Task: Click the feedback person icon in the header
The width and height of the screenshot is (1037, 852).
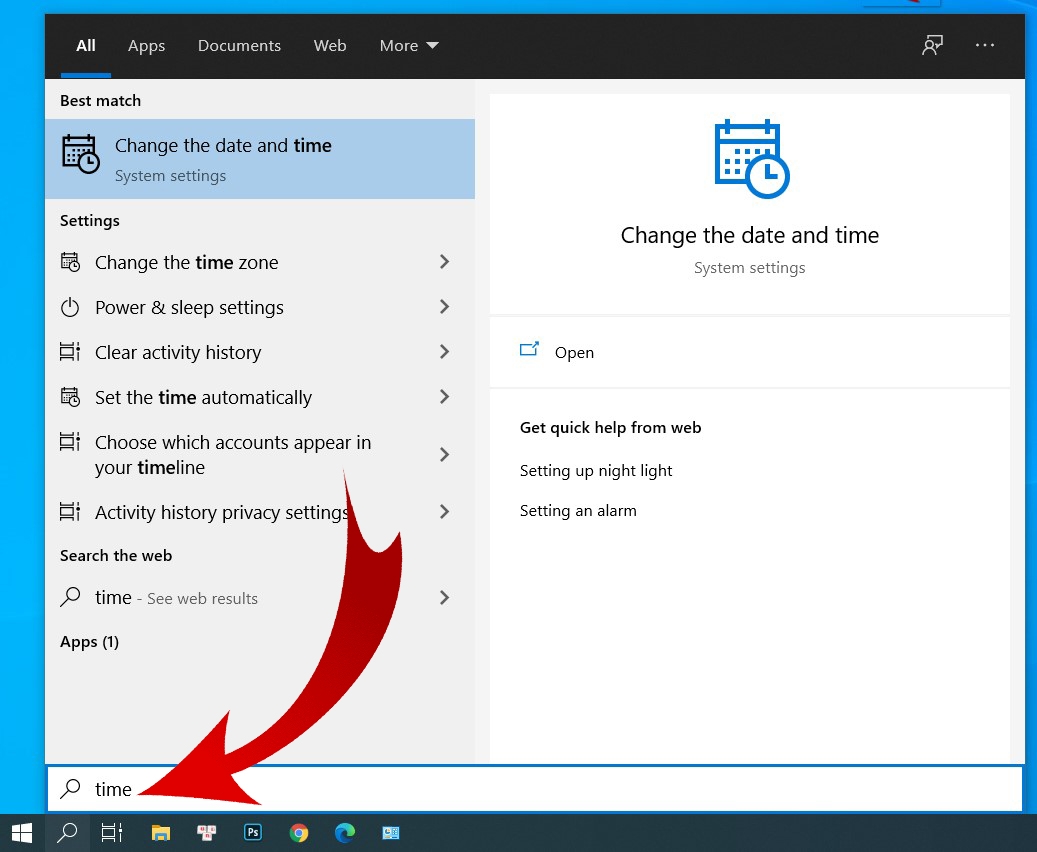Action: (x=933, y=46)
